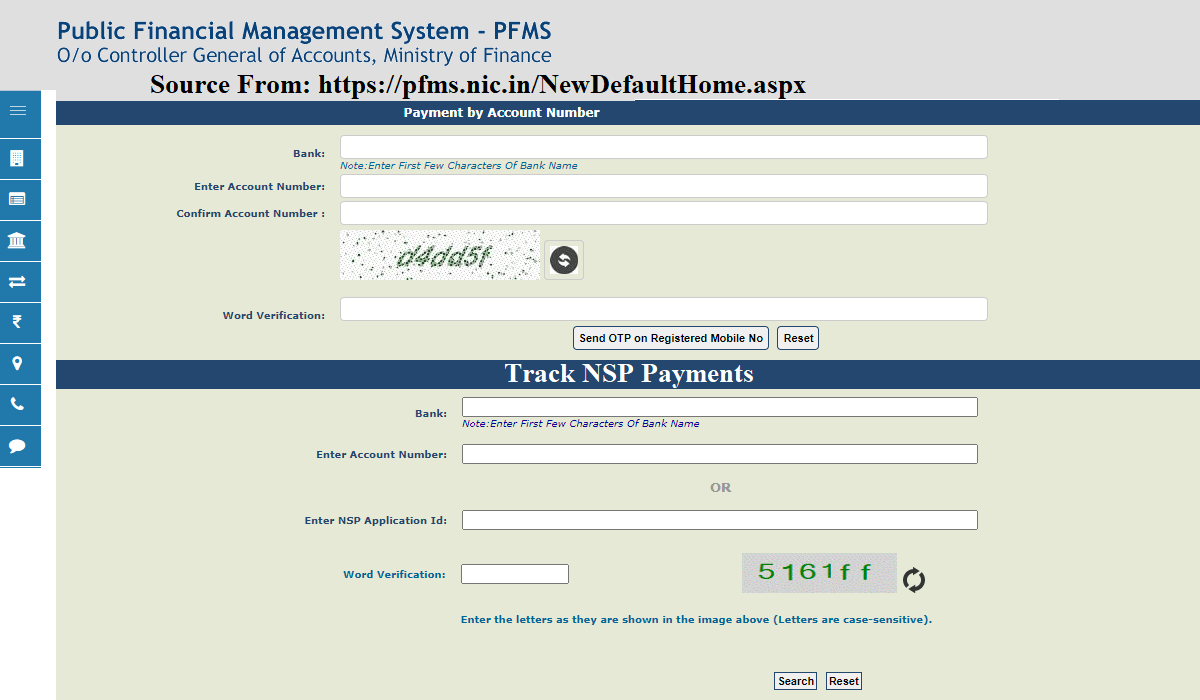The height and width of the screenshot is (700, 1200).
Task: Click Send OTP on Registered Mobile No
Action: (x=671, y=338)
